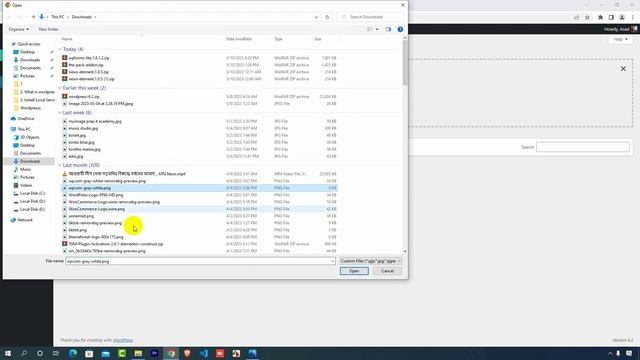Open the WordPress Help dropdown tab
This screenshot has width=640, height=360.
[620, 39]
